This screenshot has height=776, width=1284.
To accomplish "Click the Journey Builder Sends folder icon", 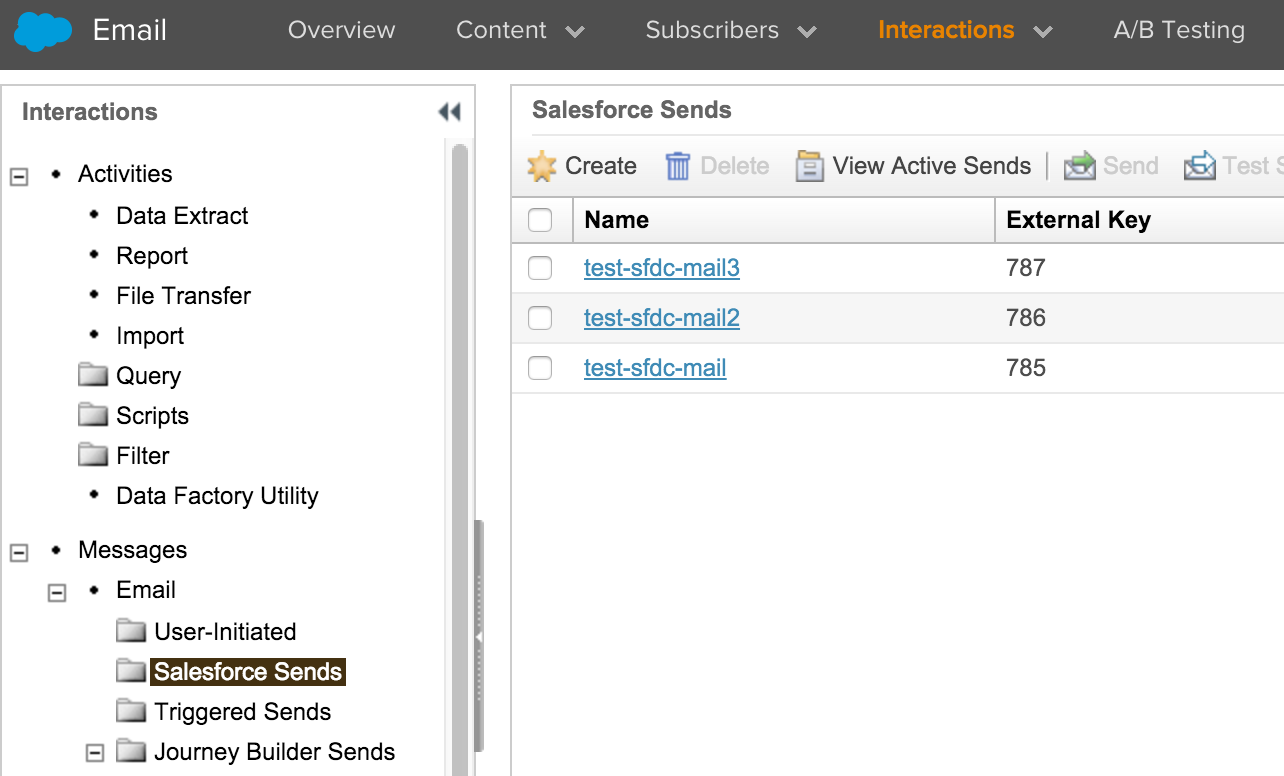I will tap(131, 751).
